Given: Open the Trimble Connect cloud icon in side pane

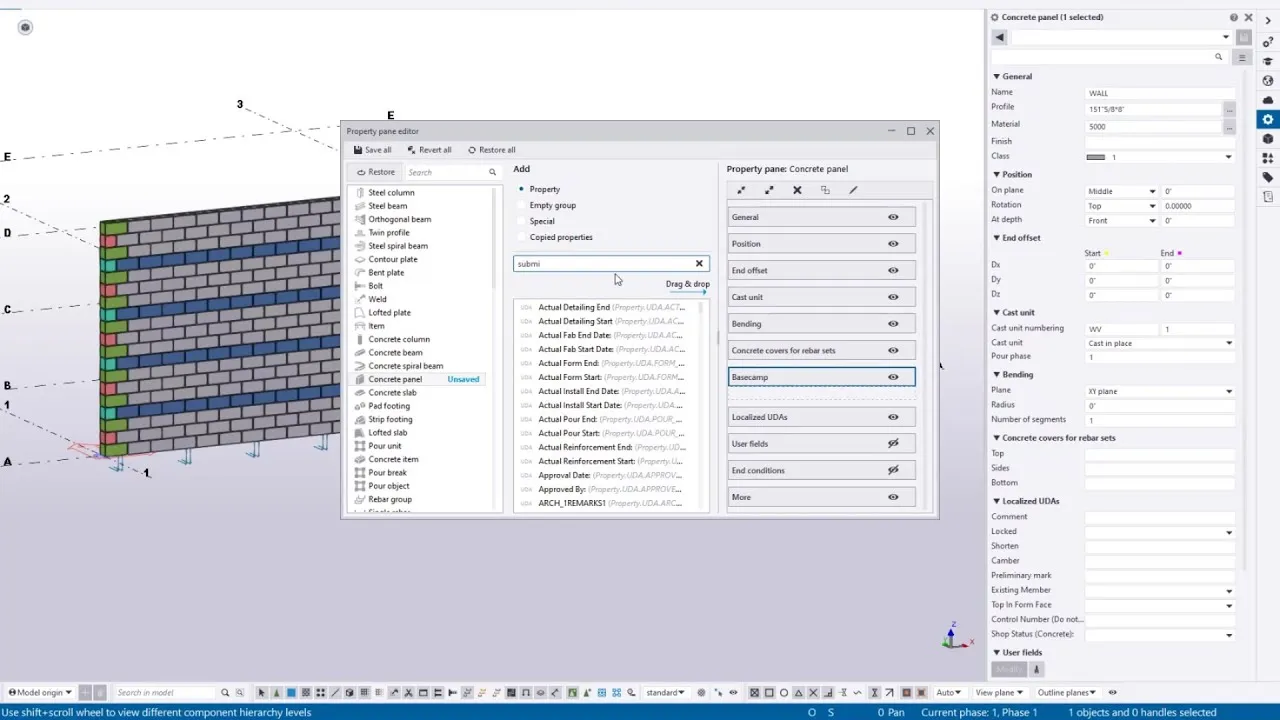Looking at the screenshot, I should (x=1268, y=100).
